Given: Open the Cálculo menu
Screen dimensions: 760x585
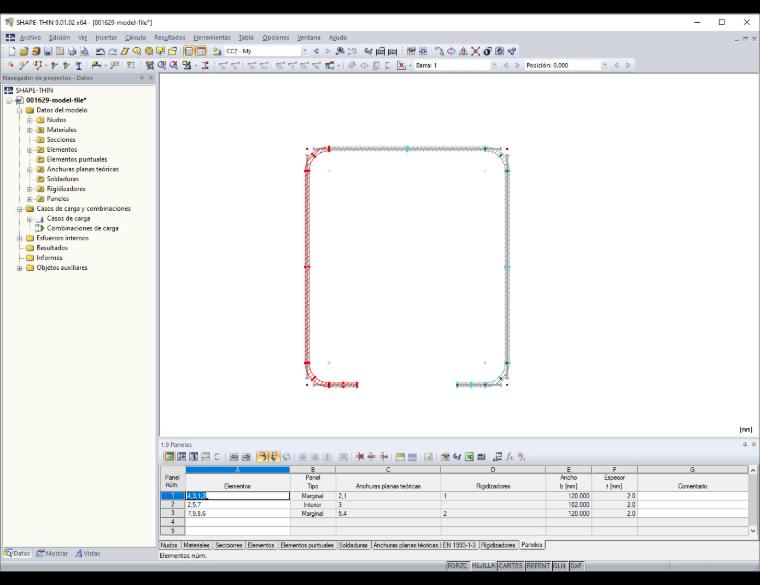Looking at the screenshot, I should pyautogui.click(x=135, y=37).
